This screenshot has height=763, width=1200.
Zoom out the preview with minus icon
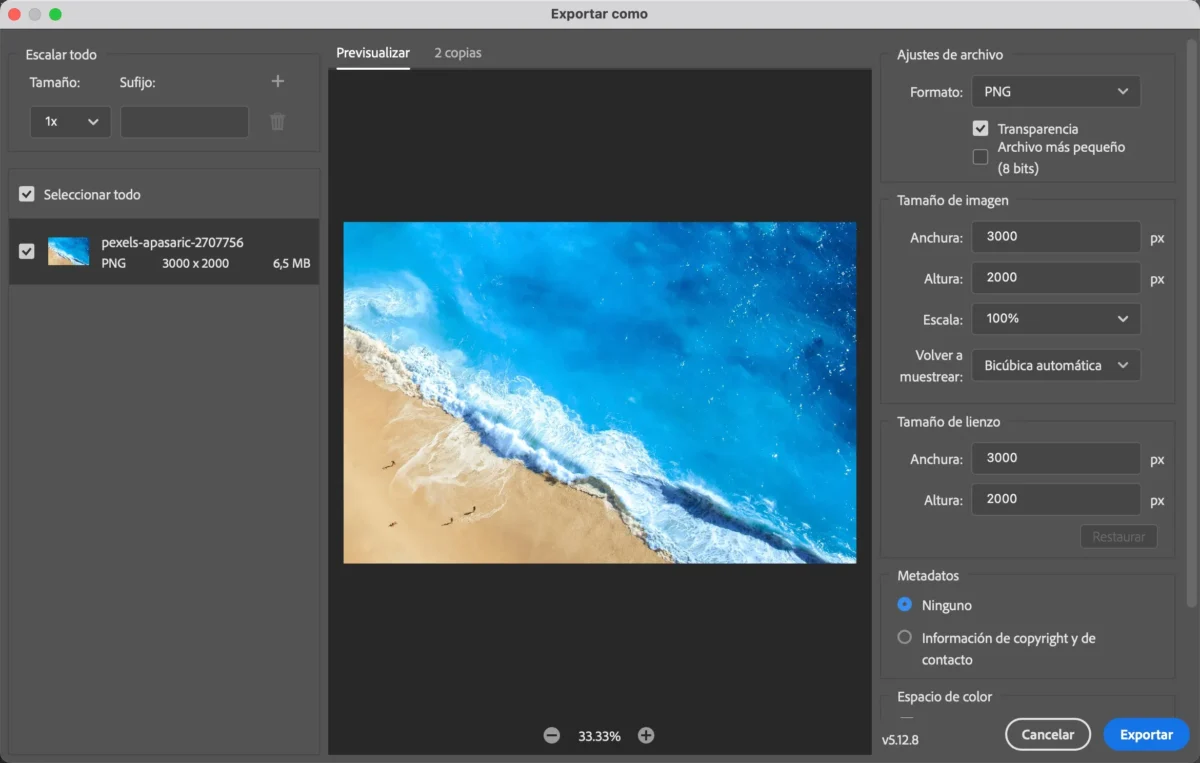pyautogui.click(x=552, y=735)
